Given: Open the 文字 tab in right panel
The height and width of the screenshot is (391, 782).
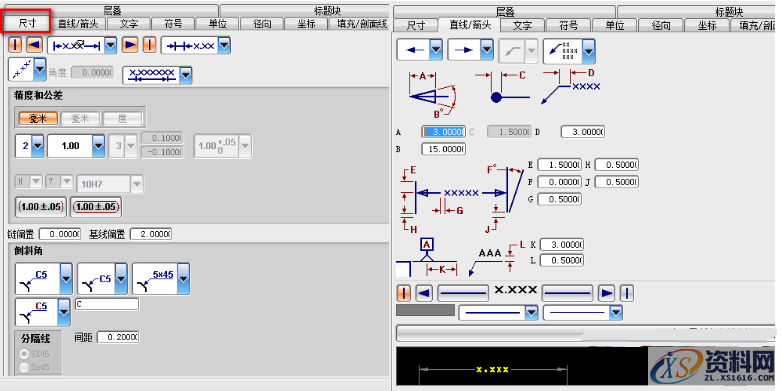Looking at the screenshot, I should pyautogui.click(x=522, y=25).
